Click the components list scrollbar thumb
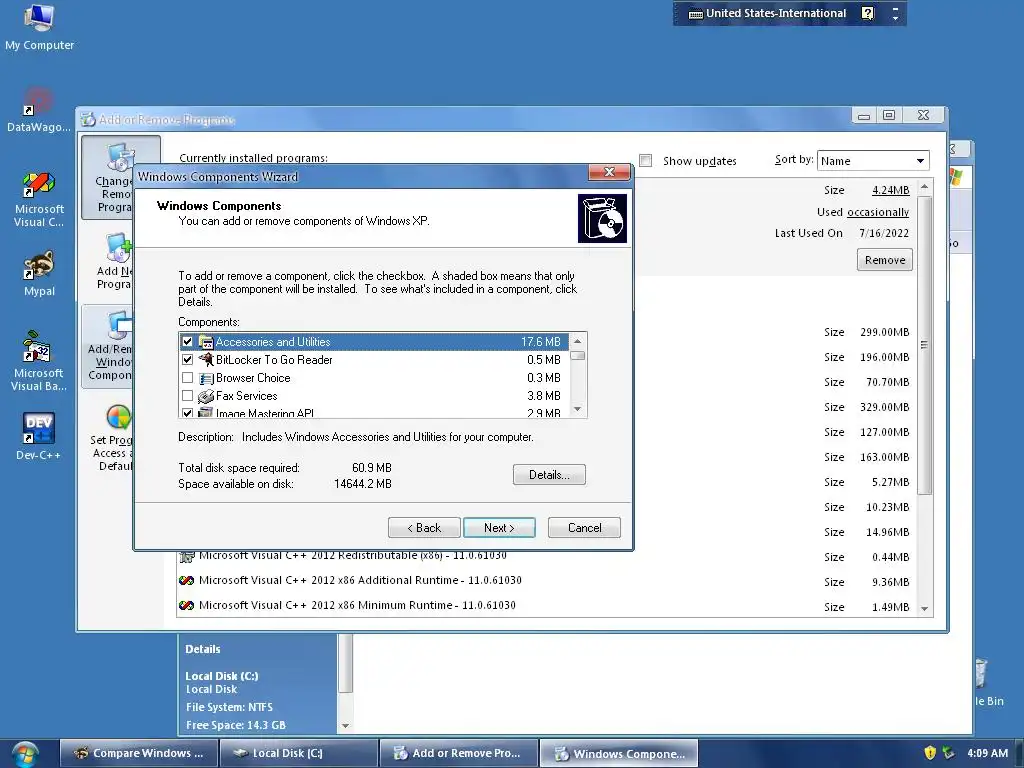This screenshot has width=1024, height=768. click(577, 356)
